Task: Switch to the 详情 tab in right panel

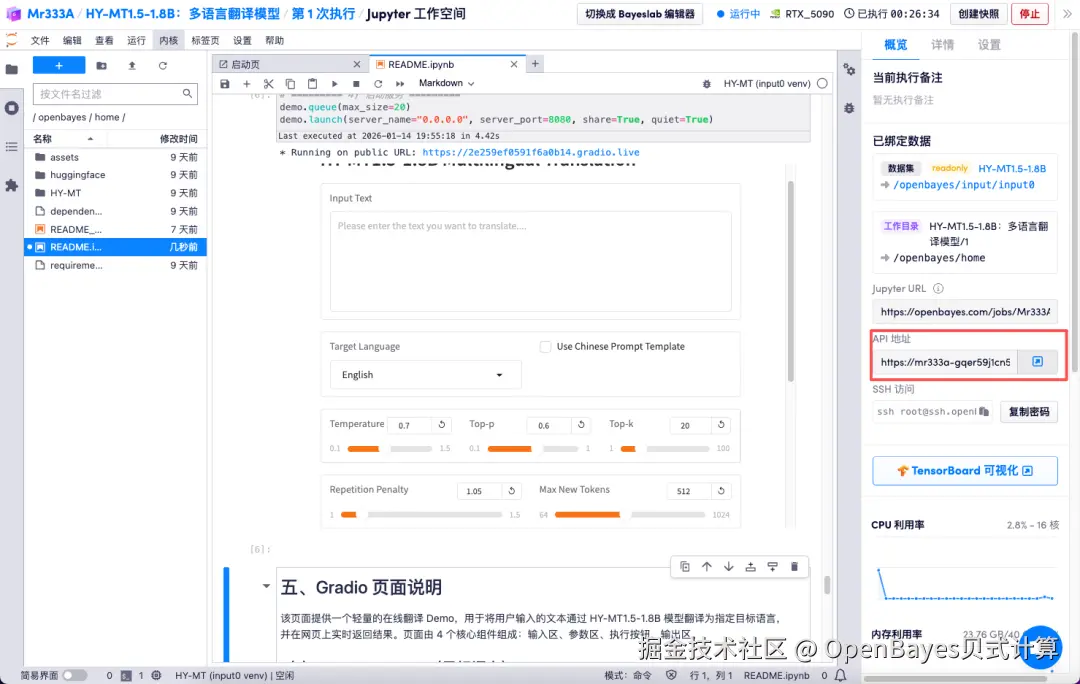Action: tap(942, 45)
